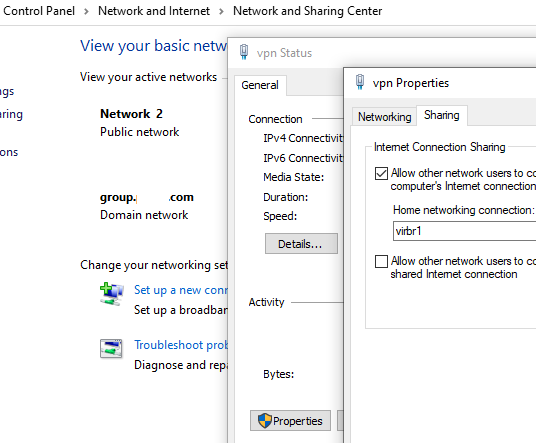Select the Sharing tab
536x443 pixels.
pos(442,115)
